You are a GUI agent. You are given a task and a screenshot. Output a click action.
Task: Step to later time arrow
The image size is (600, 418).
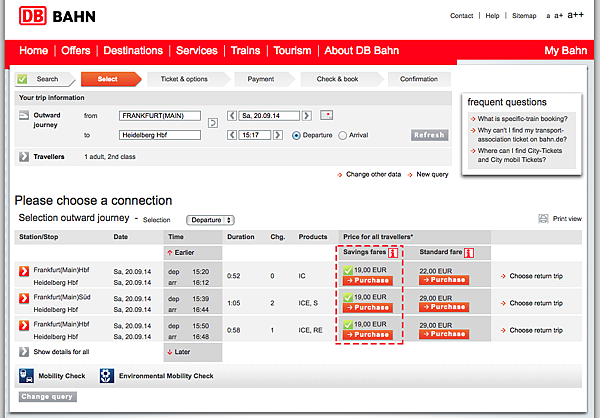pos(278,135)
